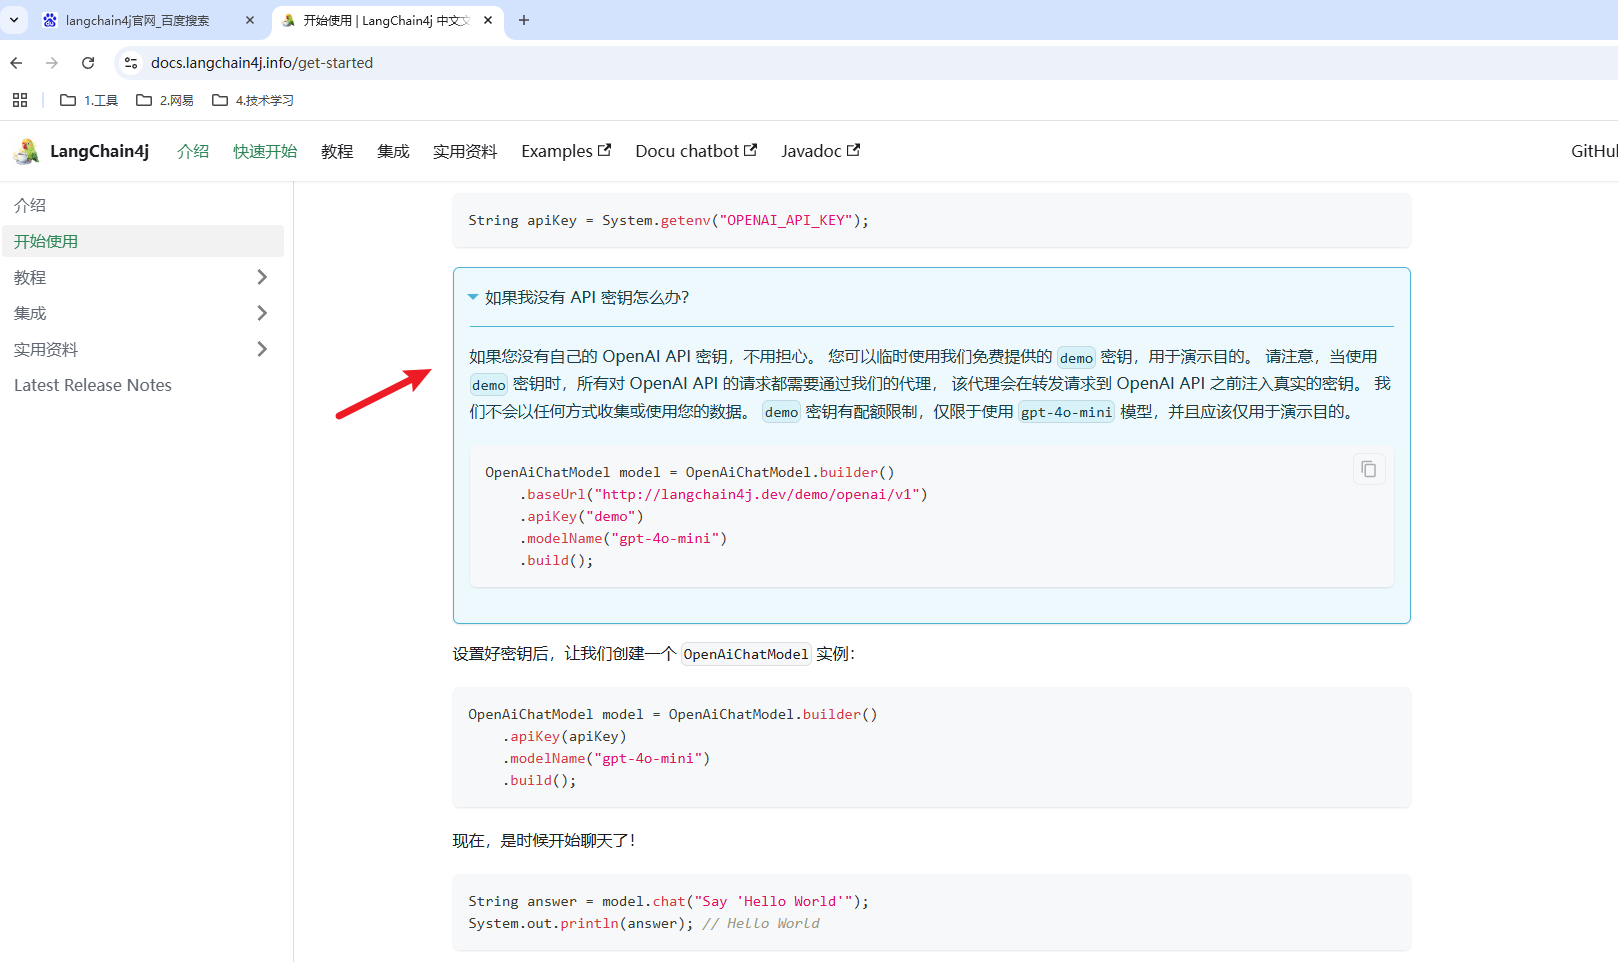Open 实用资料 in top navigation
The width and height of the screenshot is (1618, 962).
(465, 151)
